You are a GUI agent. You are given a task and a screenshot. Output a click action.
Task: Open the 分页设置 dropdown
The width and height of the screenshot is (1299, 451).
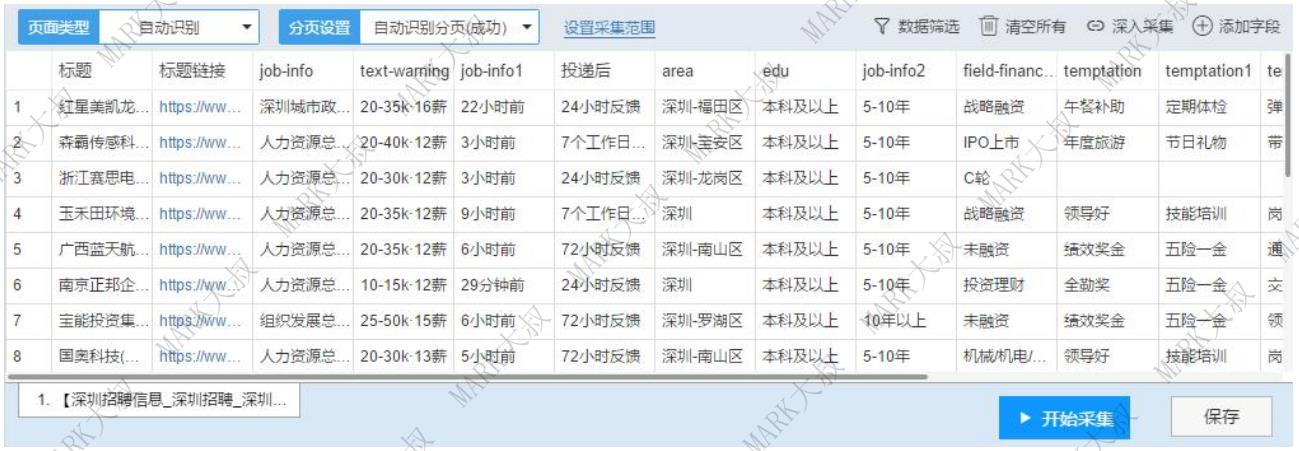[x=448, y=27]
